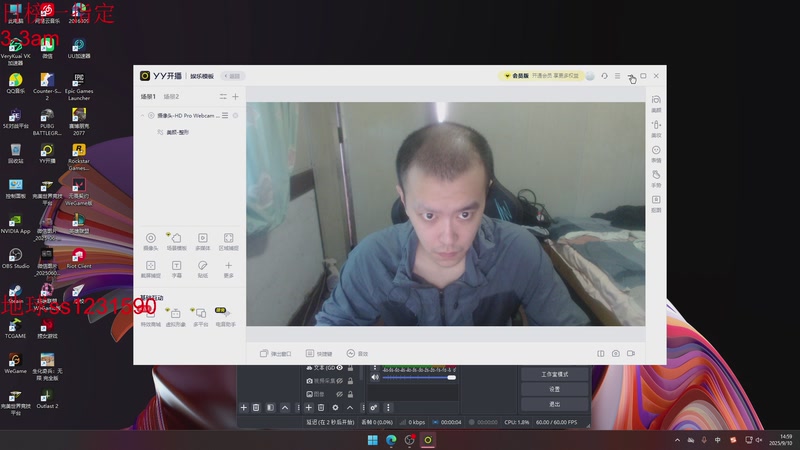Click the screenshot camera icon below preview
Viewport: 800px width, 450px height.
pyautogui.click(x=616, y=354)
